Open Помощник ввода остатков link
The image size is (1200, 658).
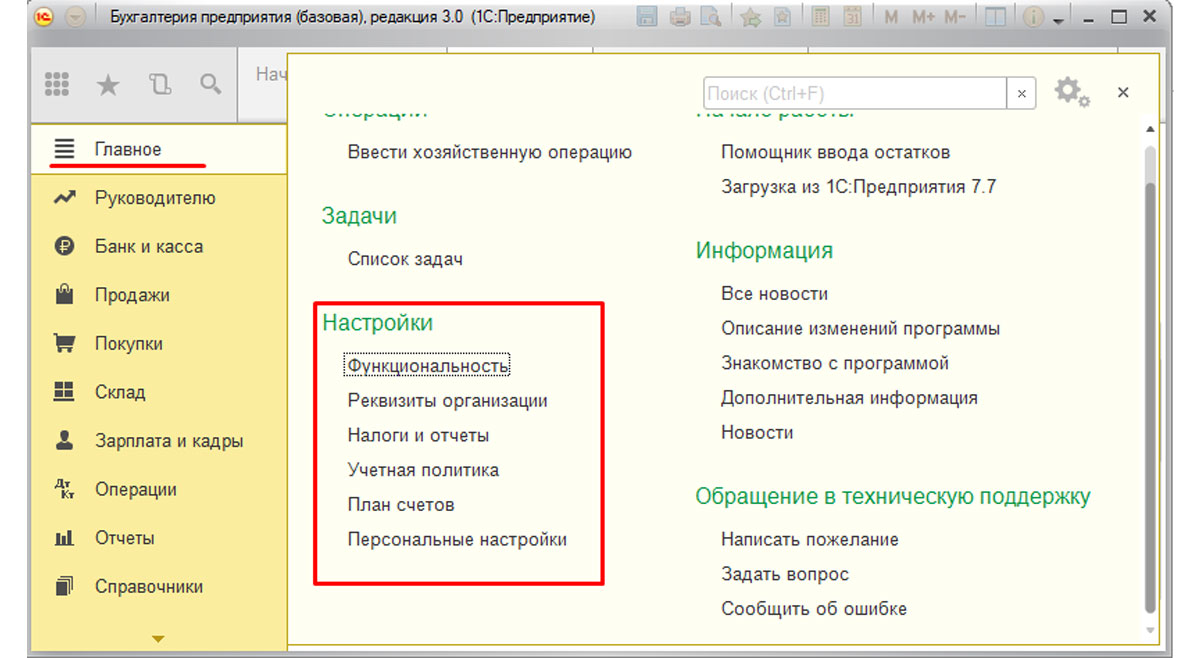(836, 153)
